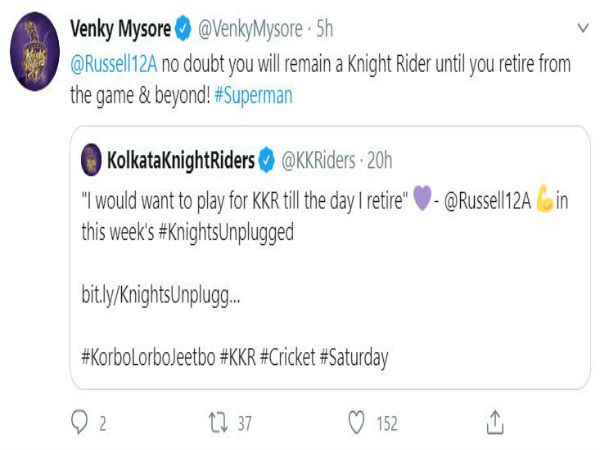This screenshot has width=600, height=450.
Task: Click the KolkataKnightRiders small avatar
Action: click(91, 160)
